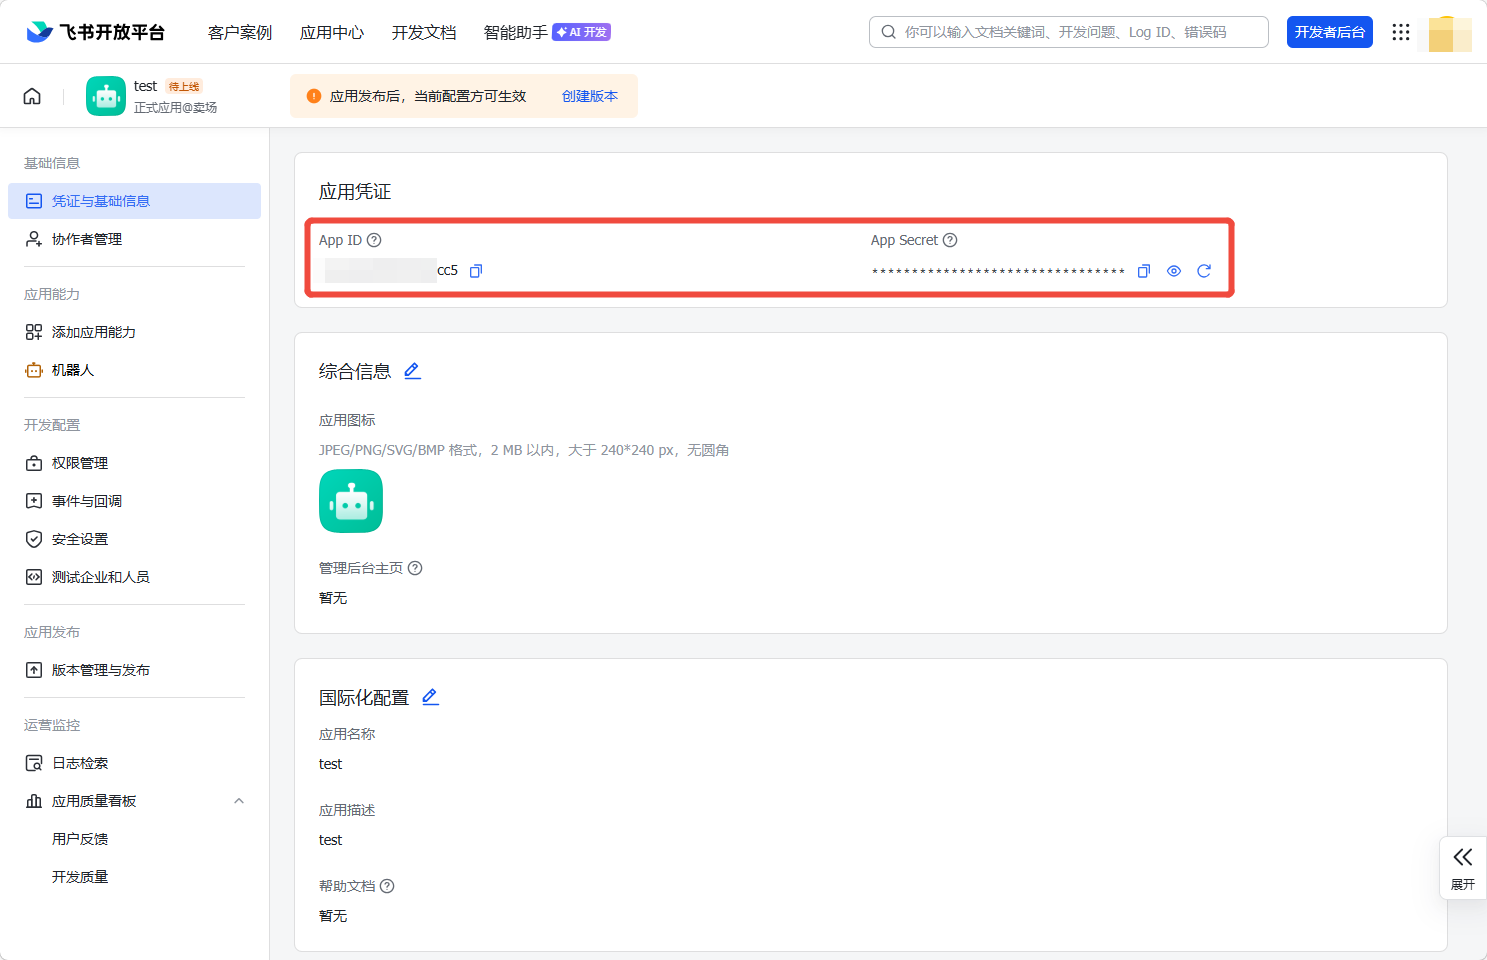
Task: Regenerate the App Secret with refresh icon
Action: click(x=1204, y=271)
